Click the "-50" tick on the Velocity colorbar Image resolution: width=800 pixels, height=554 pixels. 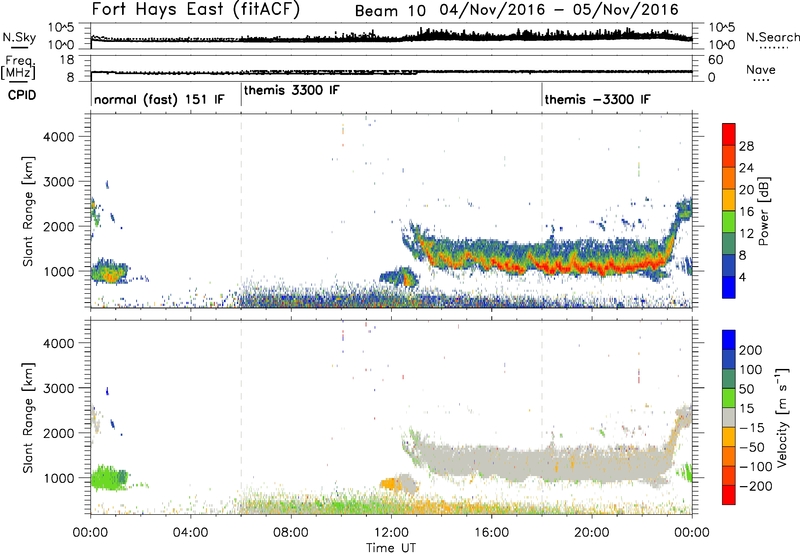pos(752,447)
